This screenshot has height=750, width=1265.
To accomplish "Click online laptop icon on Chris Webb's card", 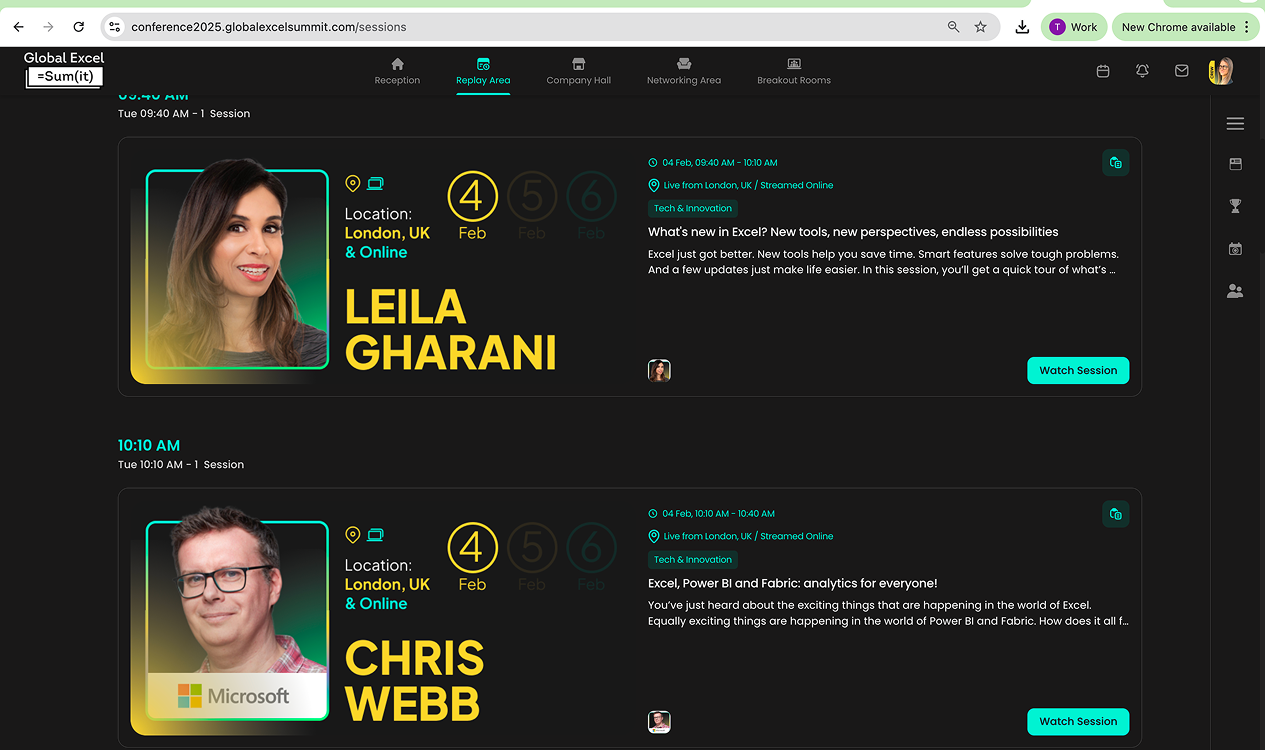I will [375, 534].
